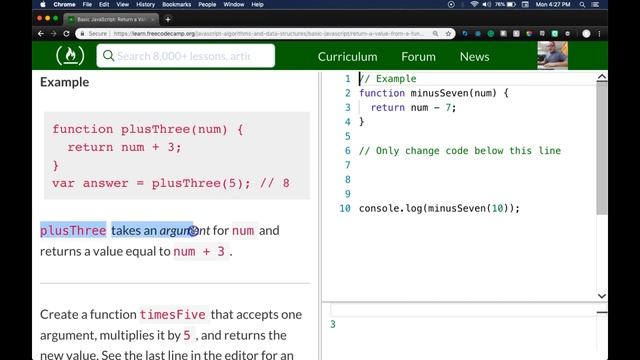Viewport: 640px width, 360px height.
Task: Click the teal square extension icon
Action: (555, 34)
